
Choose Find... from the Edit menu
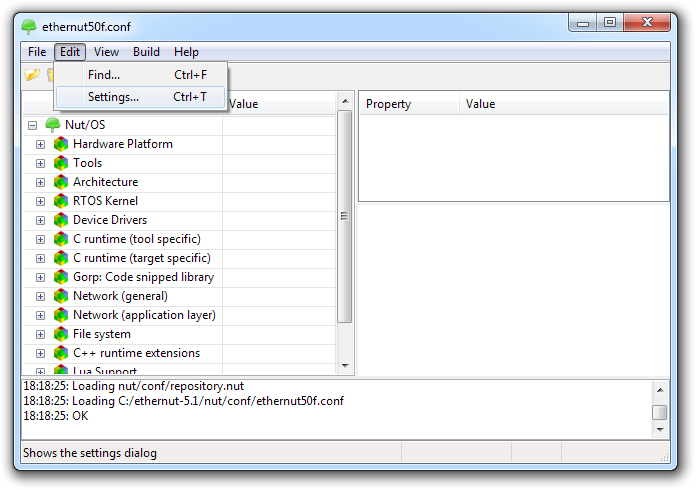tap(140, 75)
